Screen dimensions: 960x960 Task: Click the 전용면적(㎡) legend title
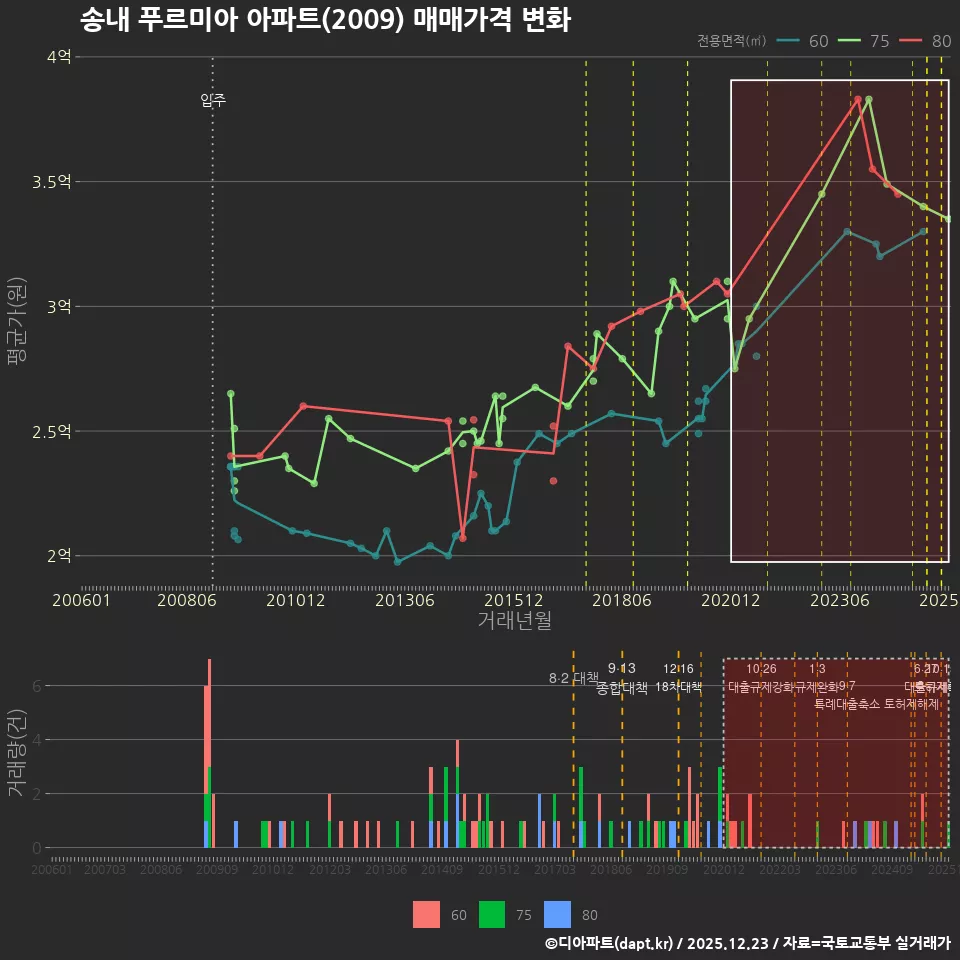point(732,41)
